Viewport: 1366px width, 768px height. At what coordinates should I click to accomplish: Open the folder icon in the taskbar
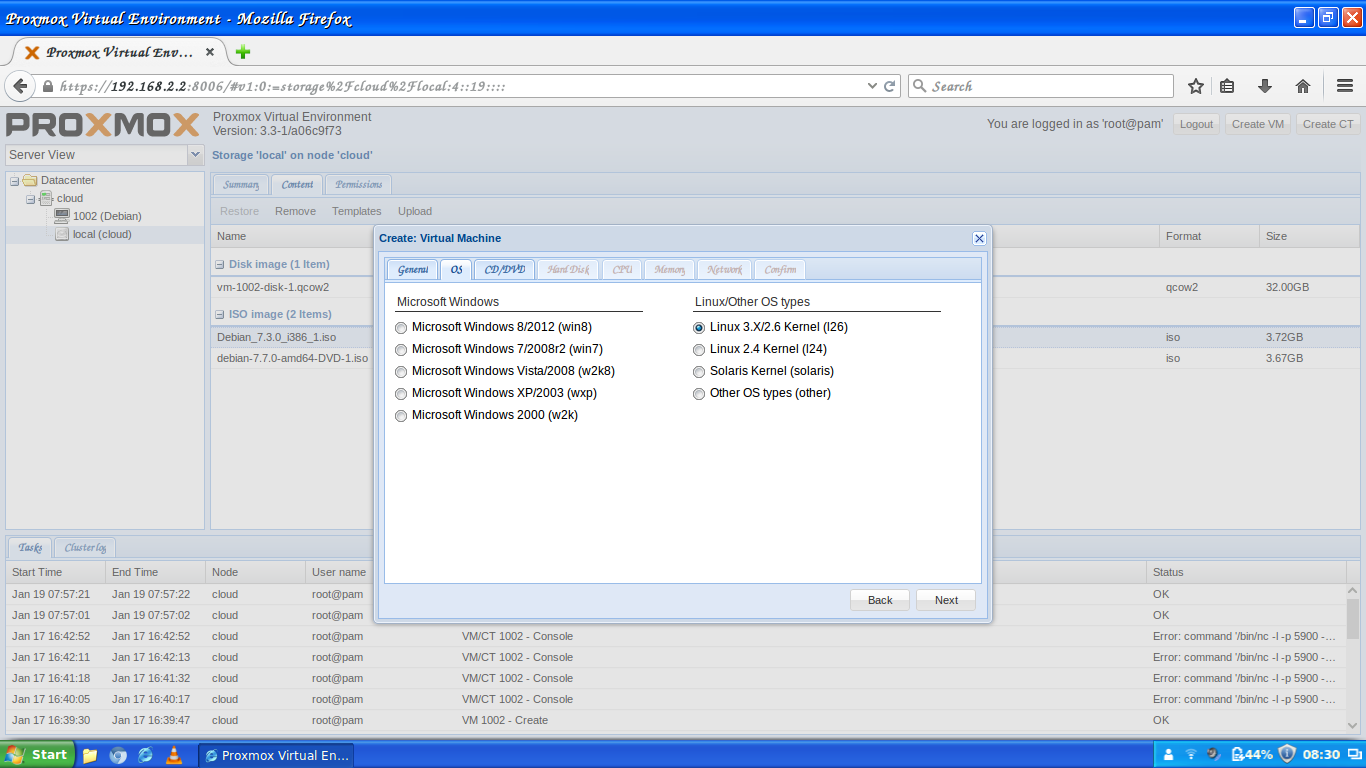coord(90,755)
